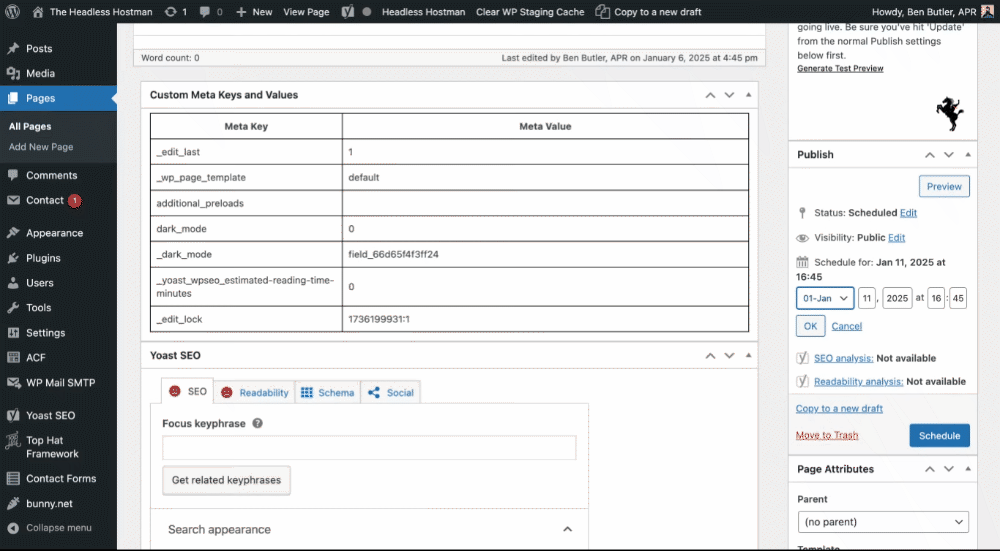Viewport: 1000px width, 551px height.
Task: Click the Get related keyphrases button
Action: pos(226,480)
